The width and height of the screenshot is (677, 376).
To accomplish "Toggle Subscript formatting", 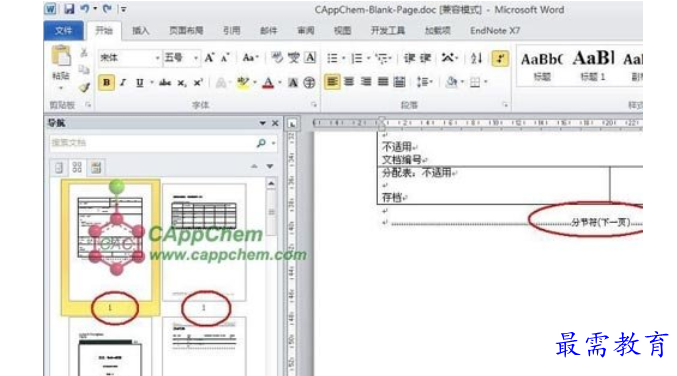I will (x=182, y=82).
